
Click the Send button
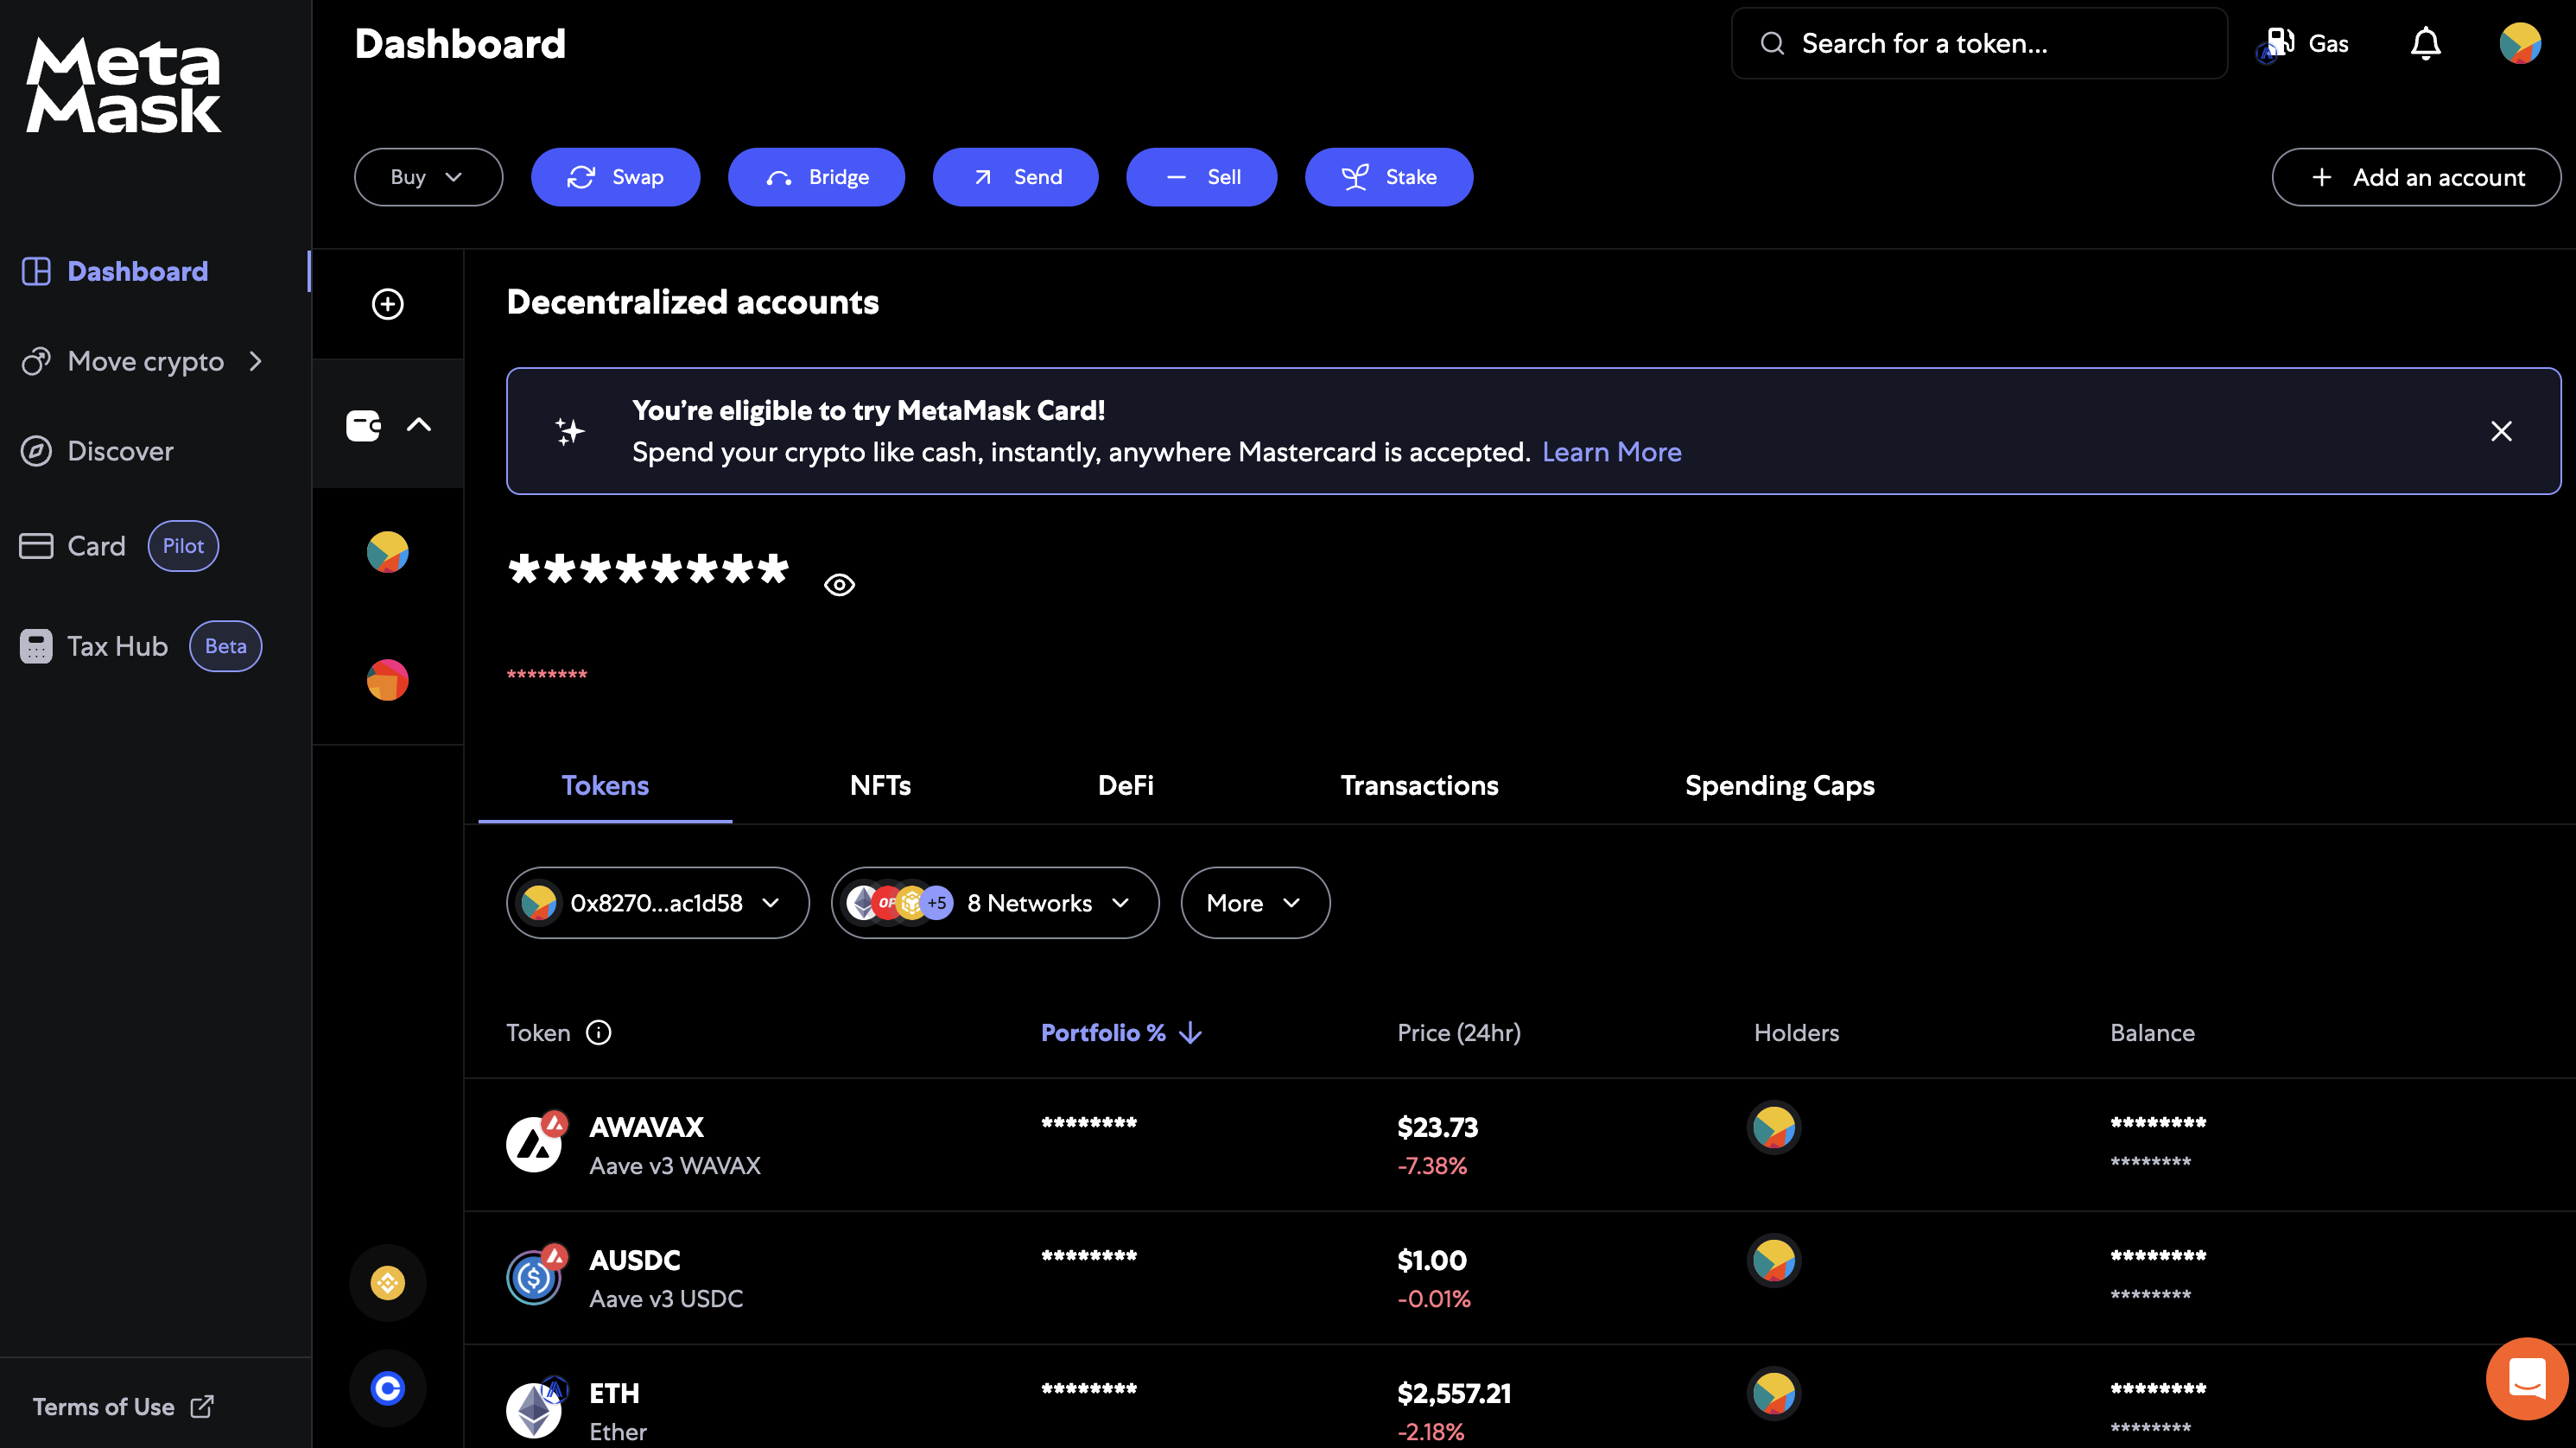tap(1015, 177)
